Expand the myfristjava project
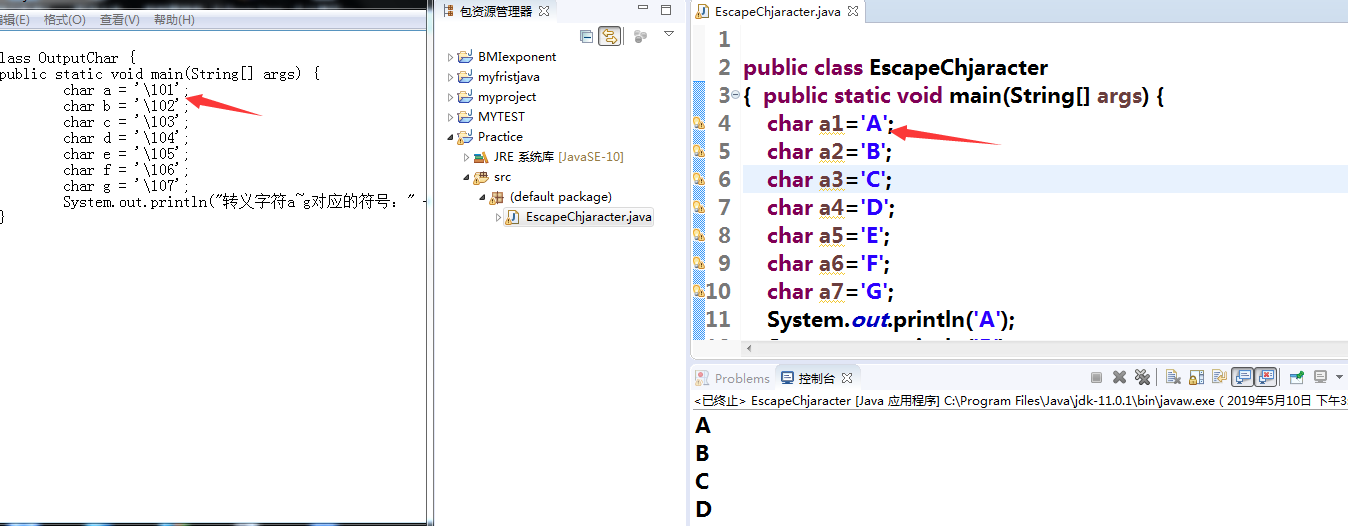The width and height of the screenshot is (1348, 526). click(x=450, y=77)
